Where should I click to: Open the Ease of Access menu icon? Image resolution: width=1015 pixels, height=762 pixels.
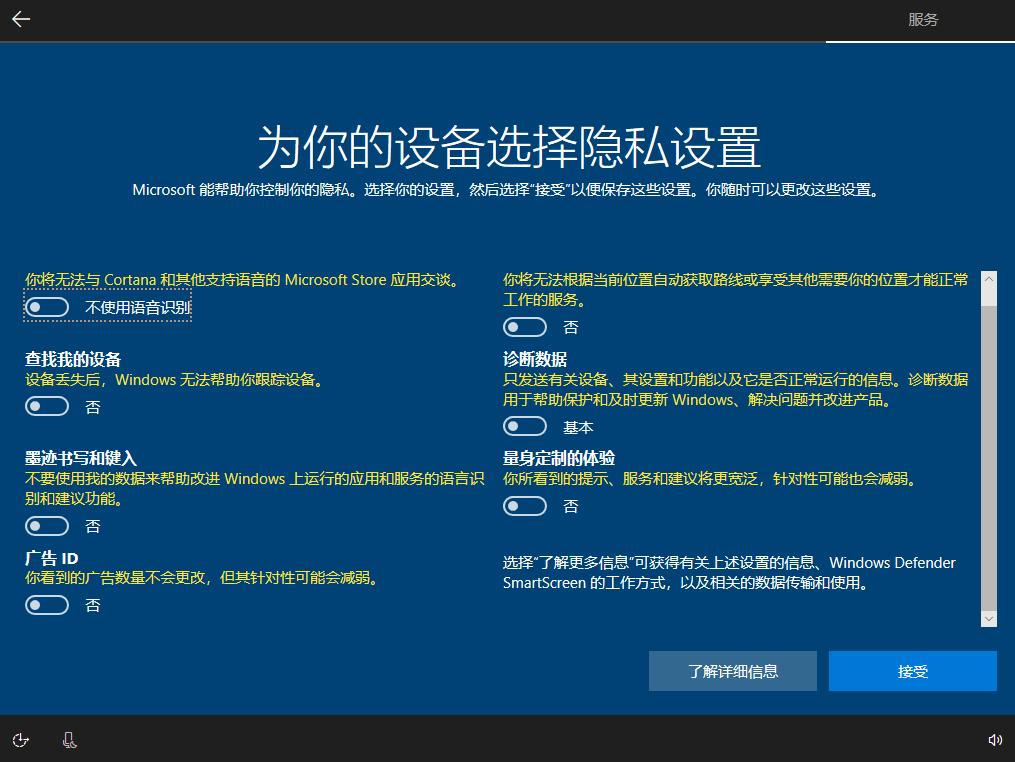[x=20, y=740]
